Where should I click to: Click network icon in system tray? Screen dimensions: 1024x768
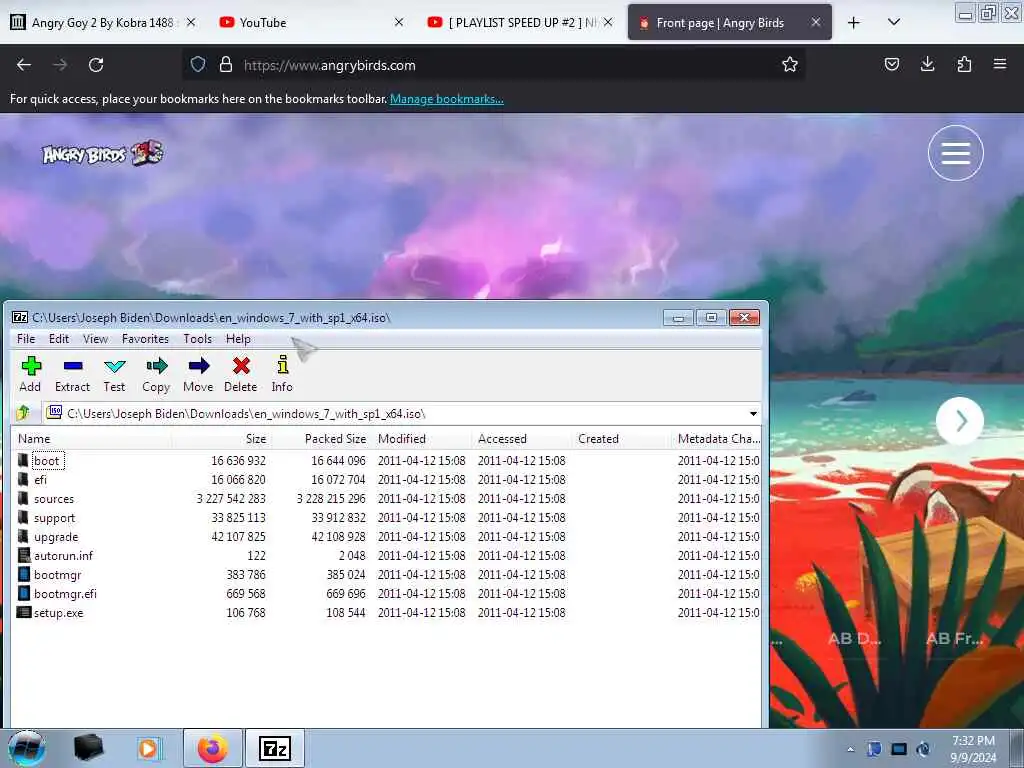click(x=899, y=749)
